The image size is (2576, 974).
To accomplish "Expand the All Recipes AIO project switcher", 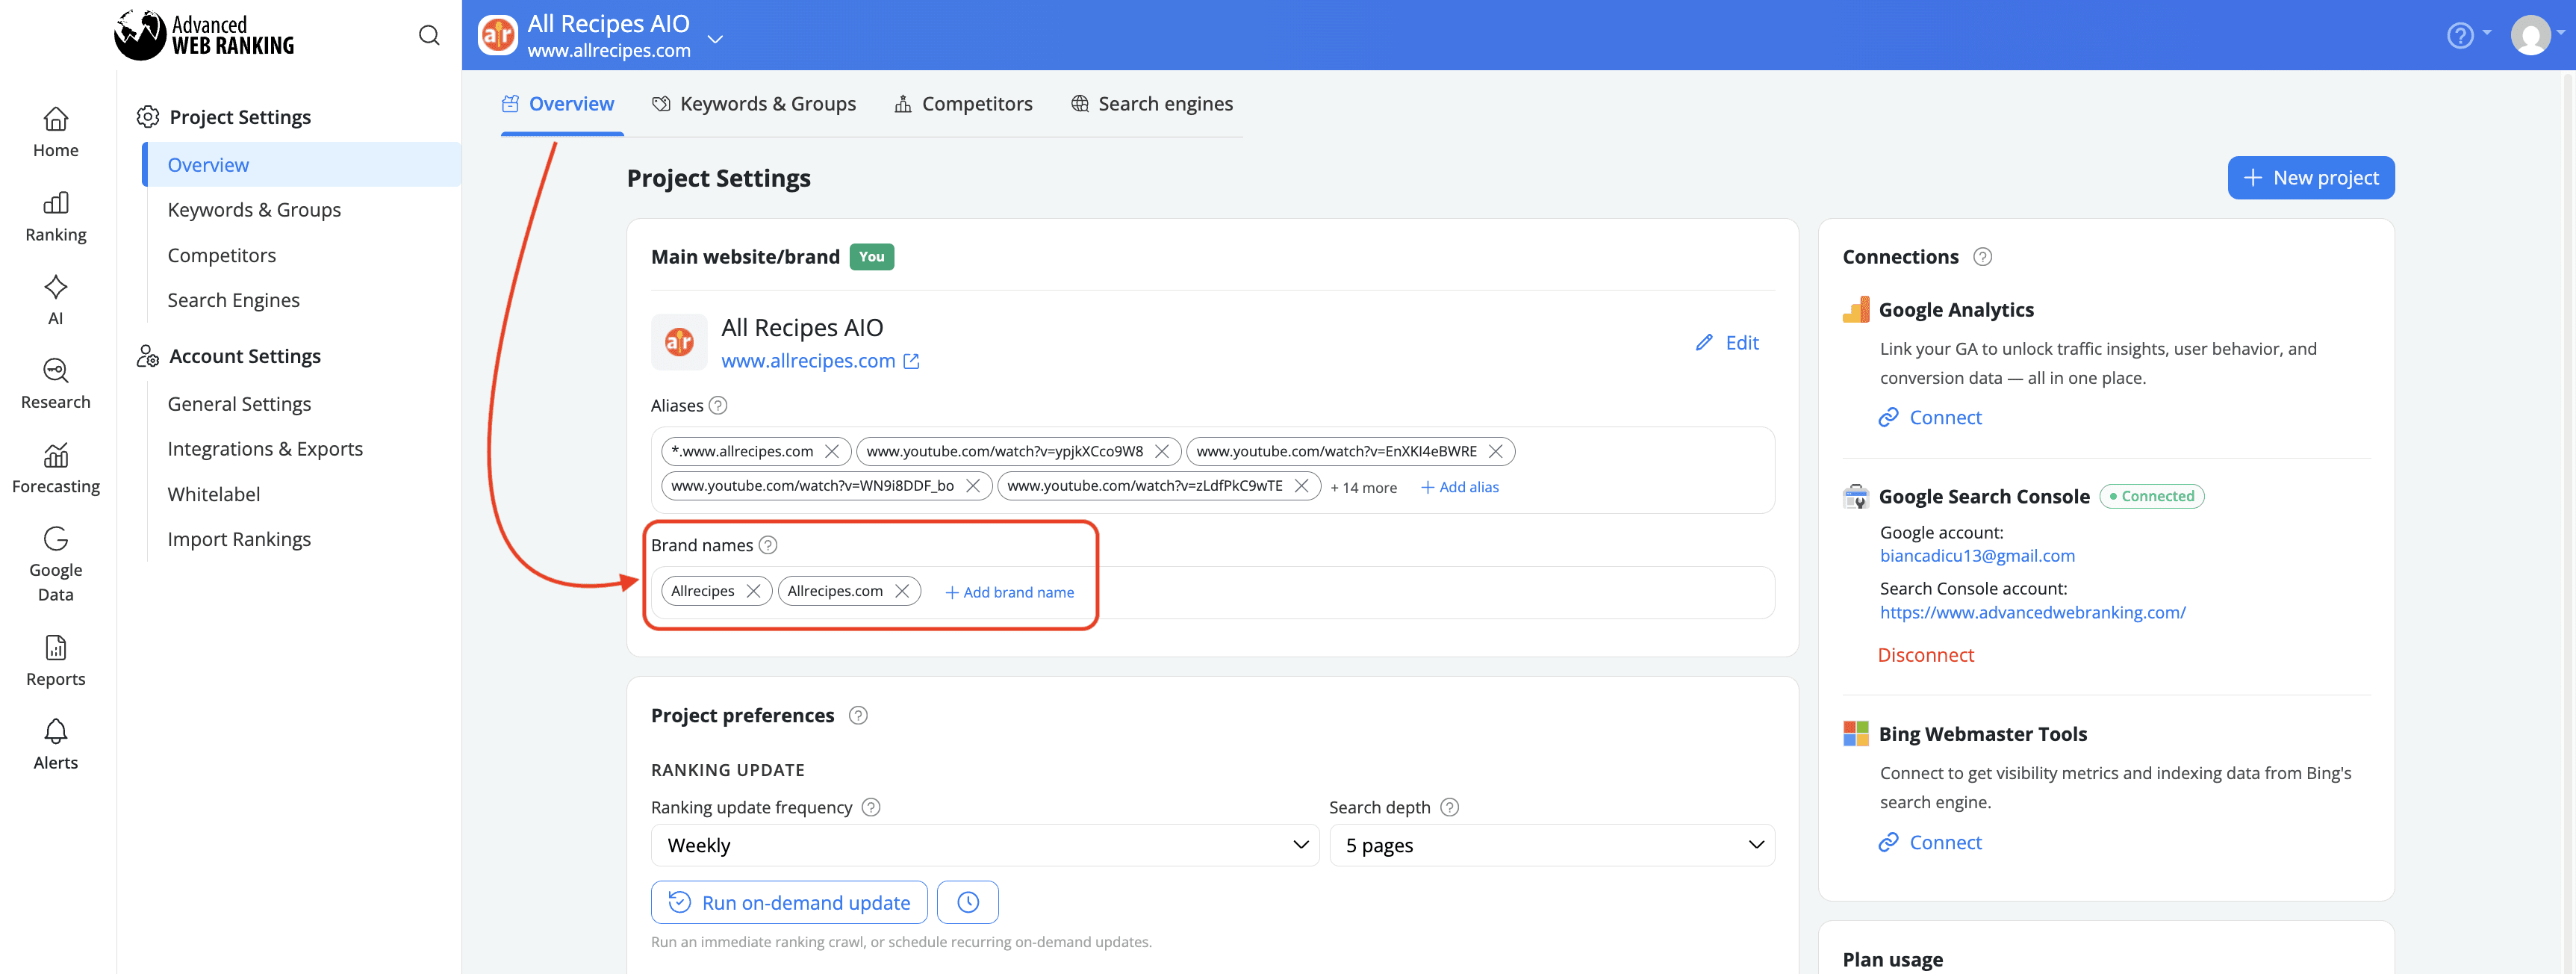I will coord(716,39).
